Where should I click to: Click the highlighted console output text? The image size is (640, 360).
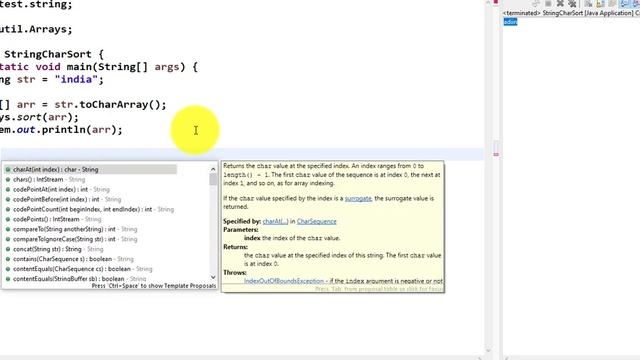[x=510, y=22]
